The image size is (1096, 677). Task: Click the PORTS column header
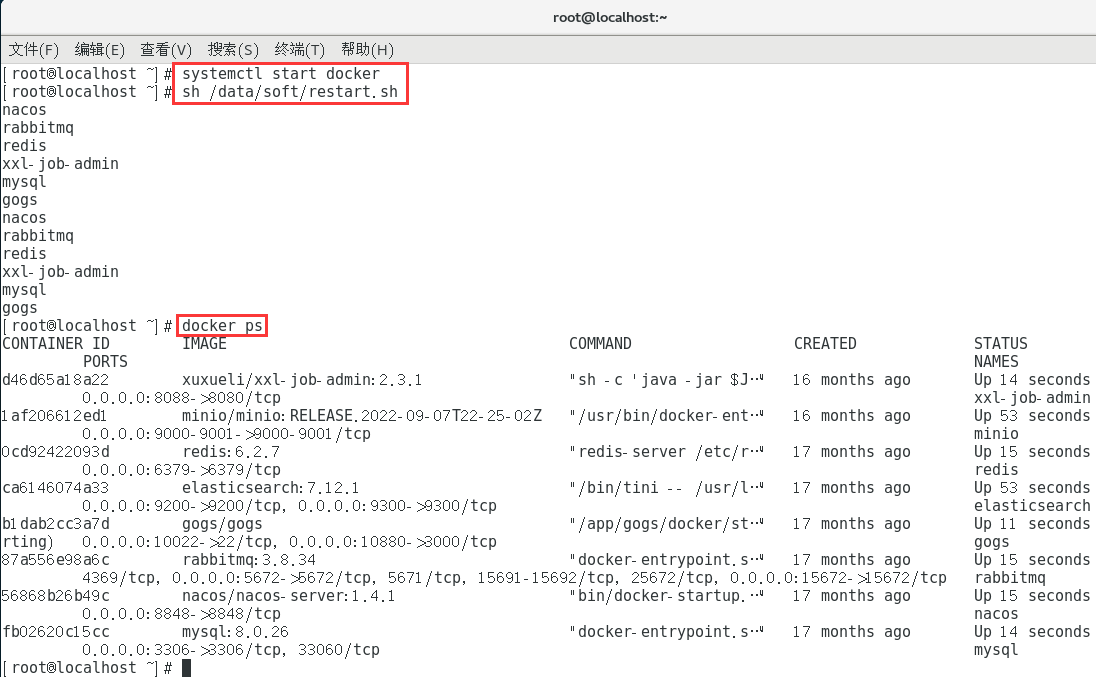[x=106, y=362]
